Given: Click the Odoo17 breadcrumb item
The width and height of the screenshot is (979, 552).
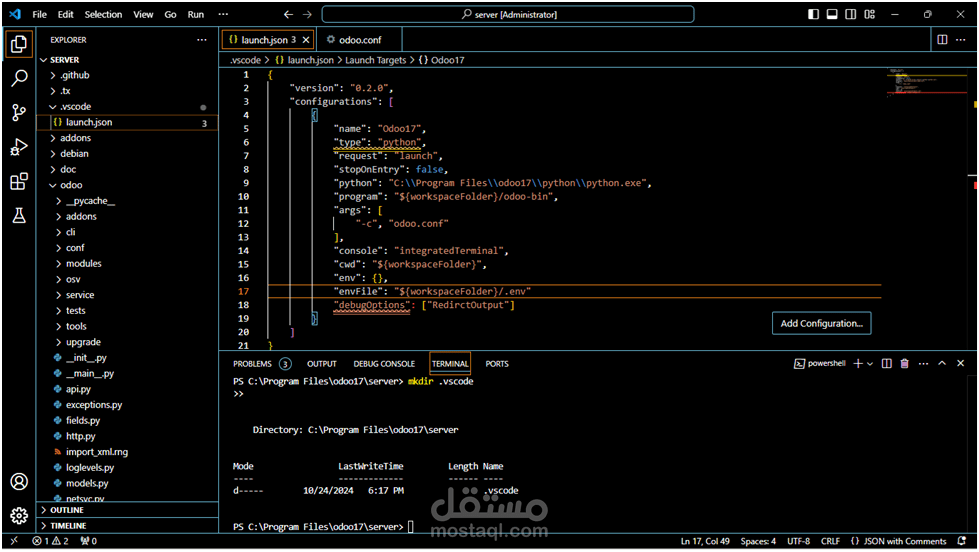Looking at the screenshot, I should tap(441, 60).
